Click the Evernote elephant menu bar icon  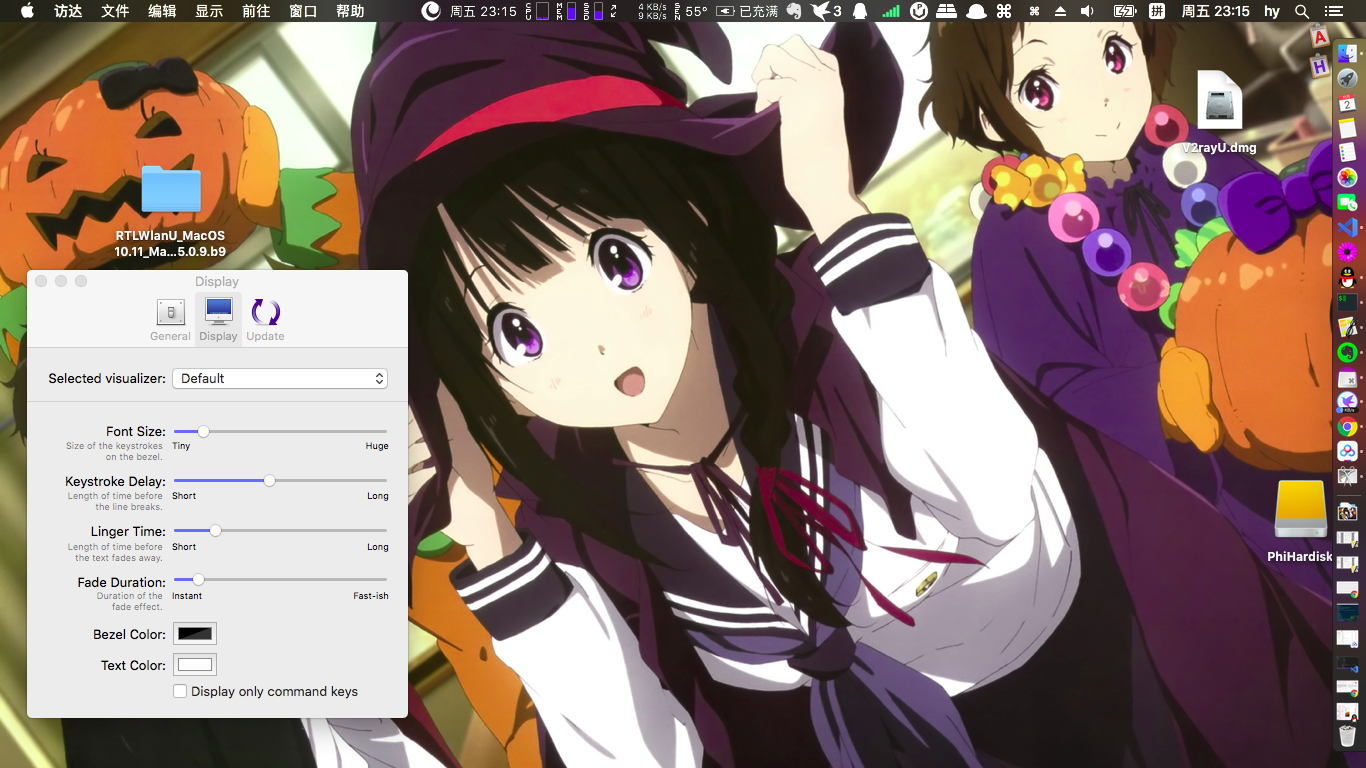(x=795, y=11)
